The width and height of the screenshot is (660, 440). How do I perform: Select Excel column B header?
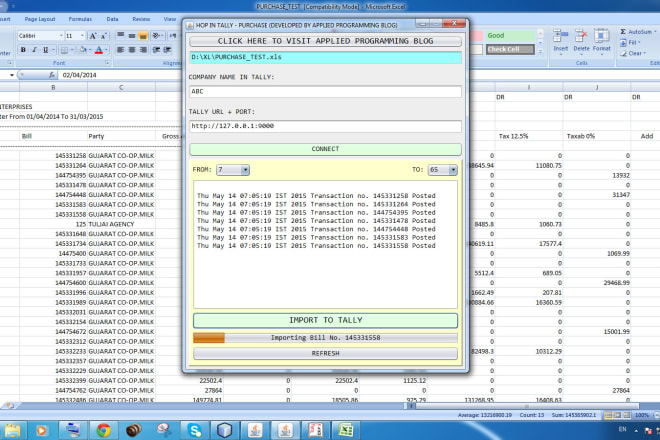(53, 88)
